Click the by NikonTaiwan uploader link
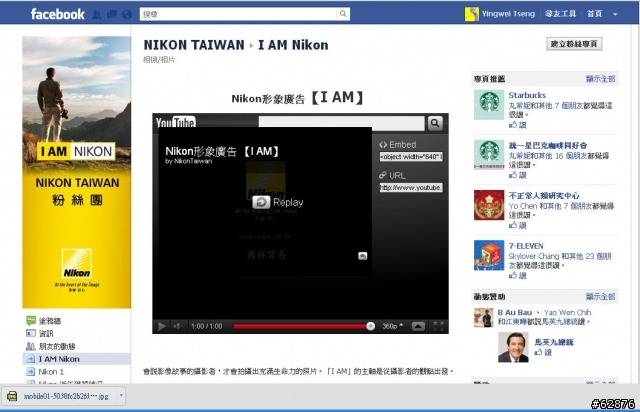 click(189, 161)
